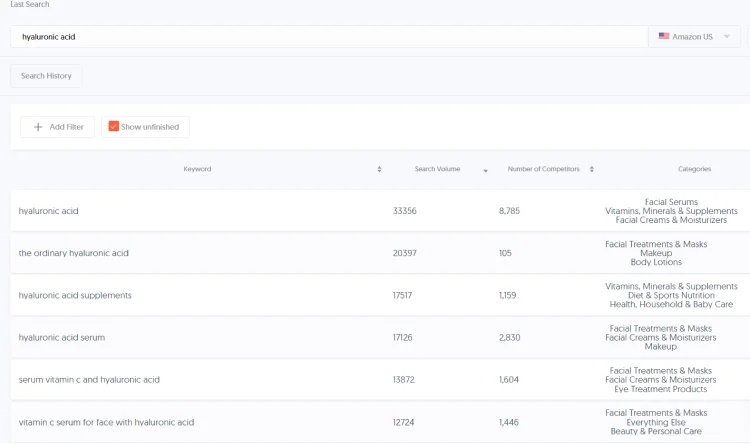Click search volume value 17126

(x=402, y=337)
